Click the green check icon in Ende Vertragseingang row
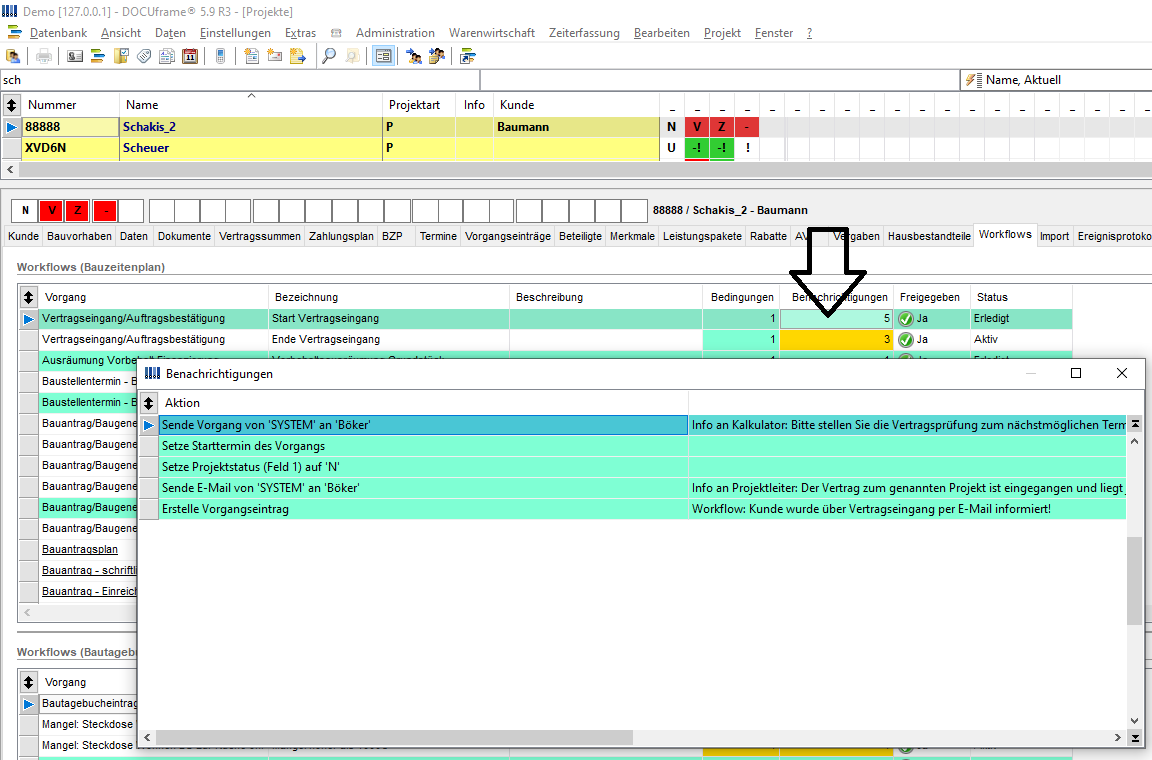 [906, 340]
